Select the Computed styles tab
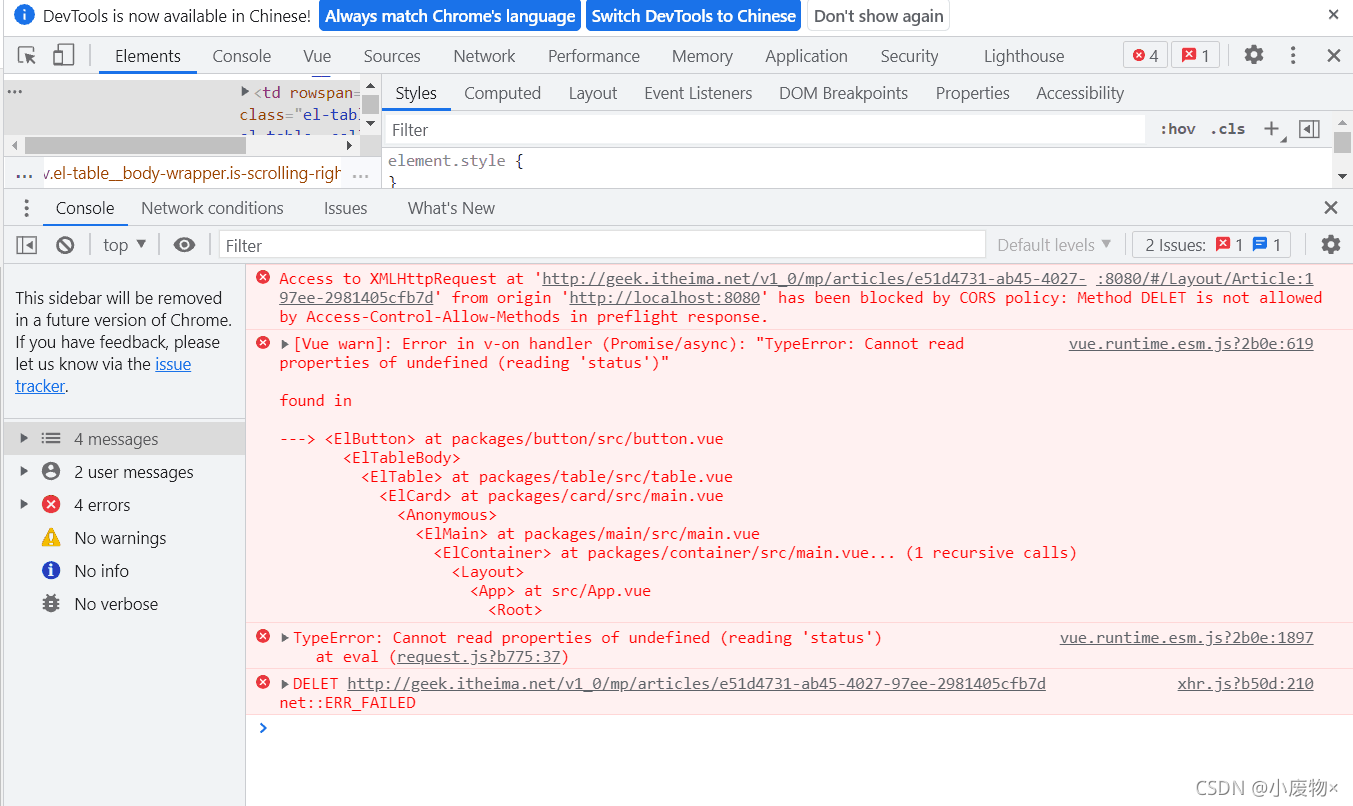Screen dimensions: 1353x806 click(x=502, y=93)
